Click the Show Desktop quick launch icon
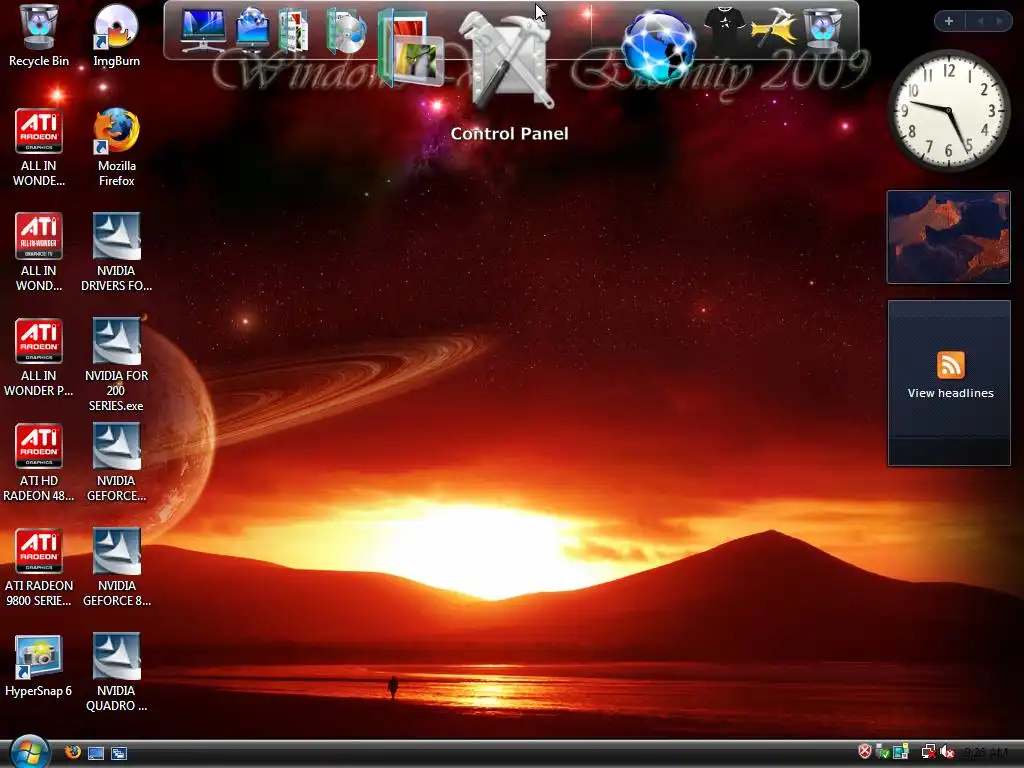The image size is (1024, 768). tap(96, 754)
